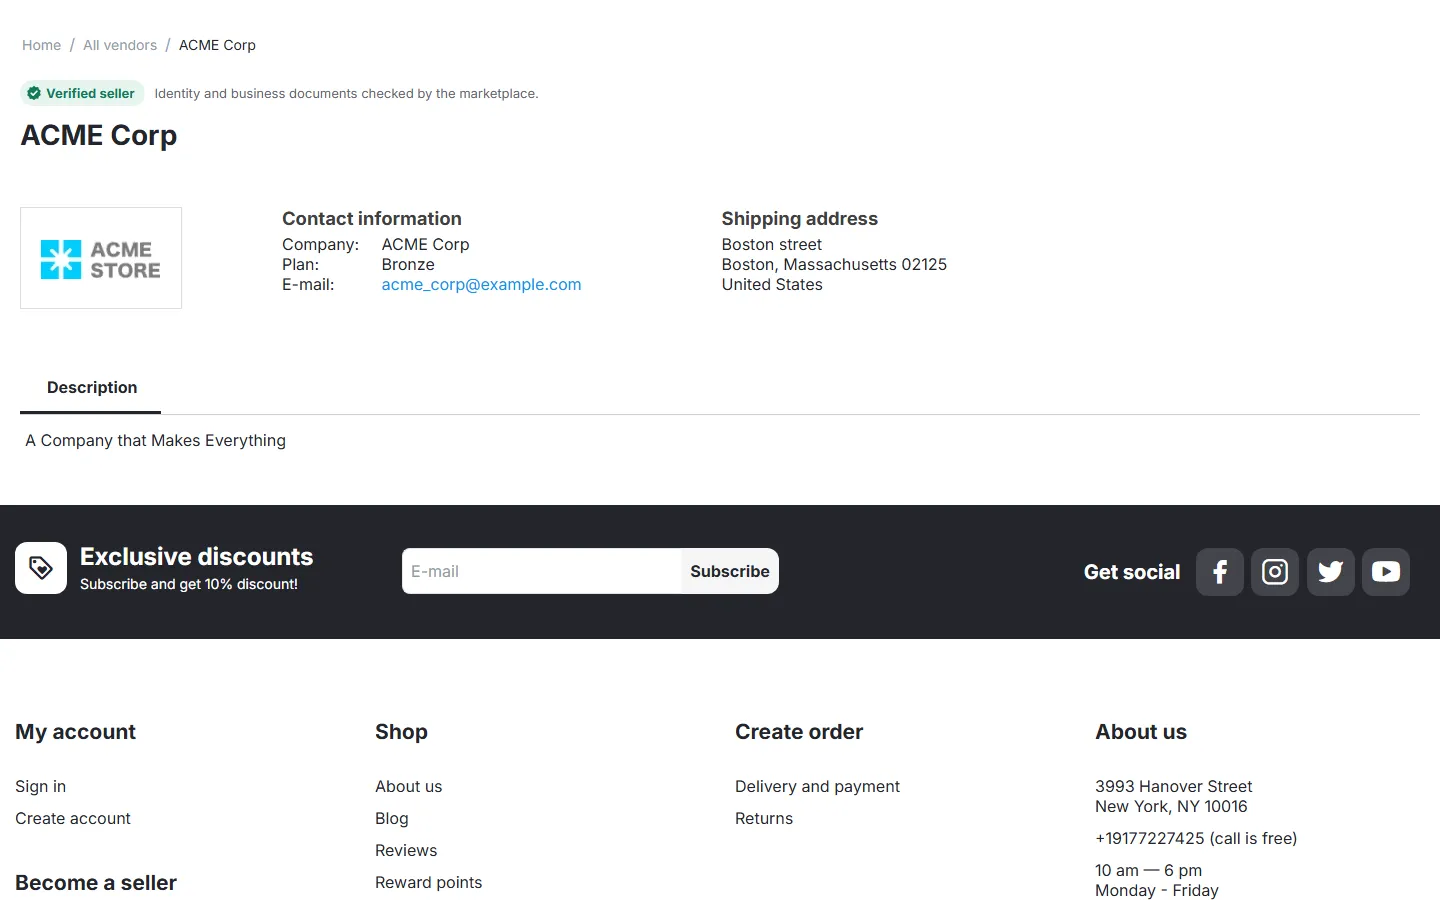Open the Reward points link
Screen dimensions: 1440x900
pyautogui.click(x=428, y=883)
